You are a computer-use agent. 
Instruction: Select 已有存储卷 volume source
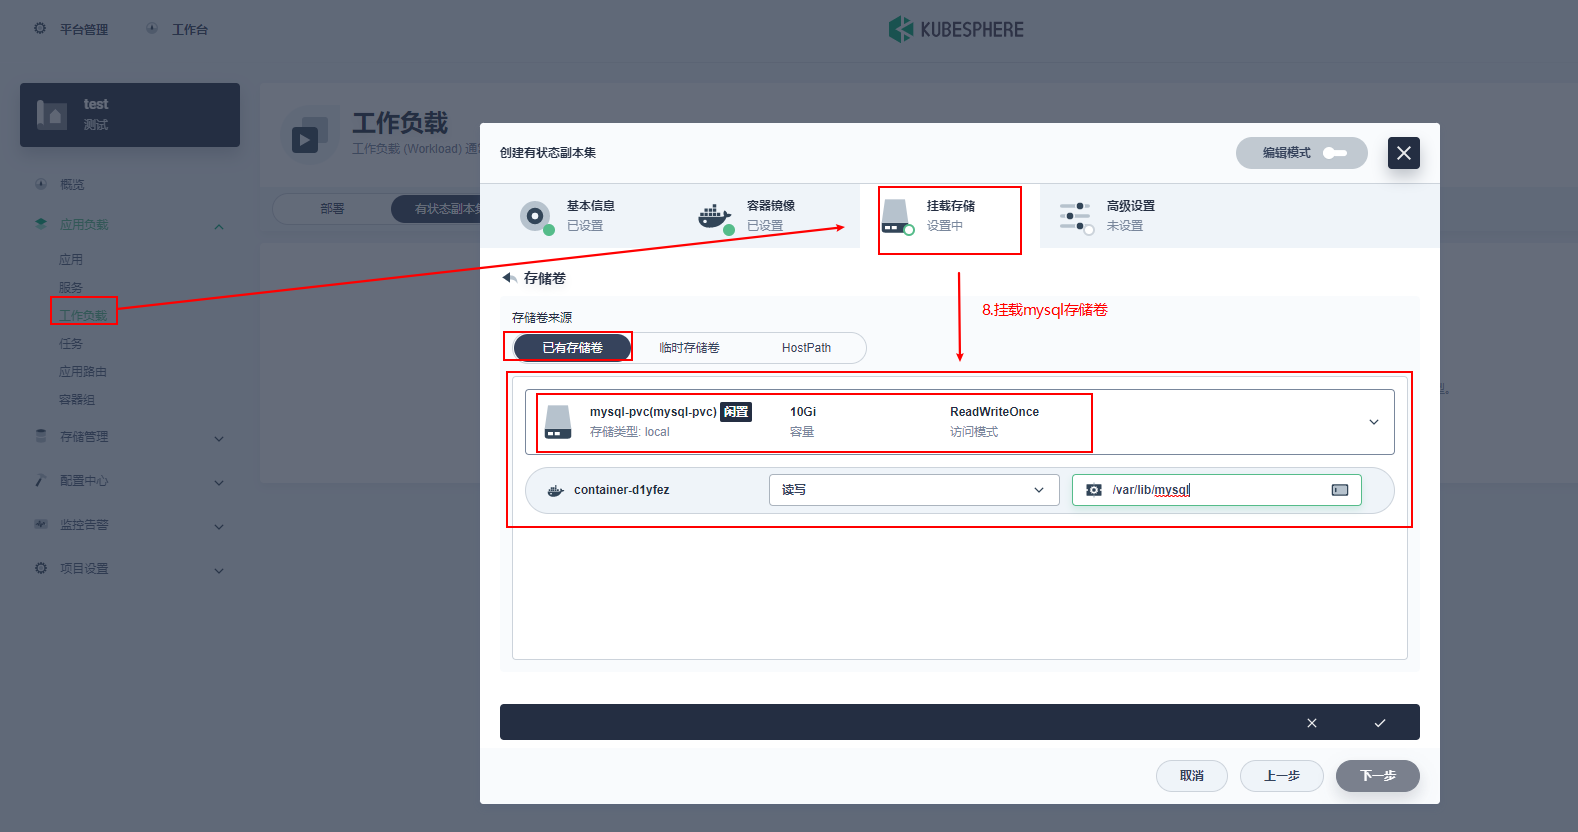pyautogui.click(x=572, y=348)
